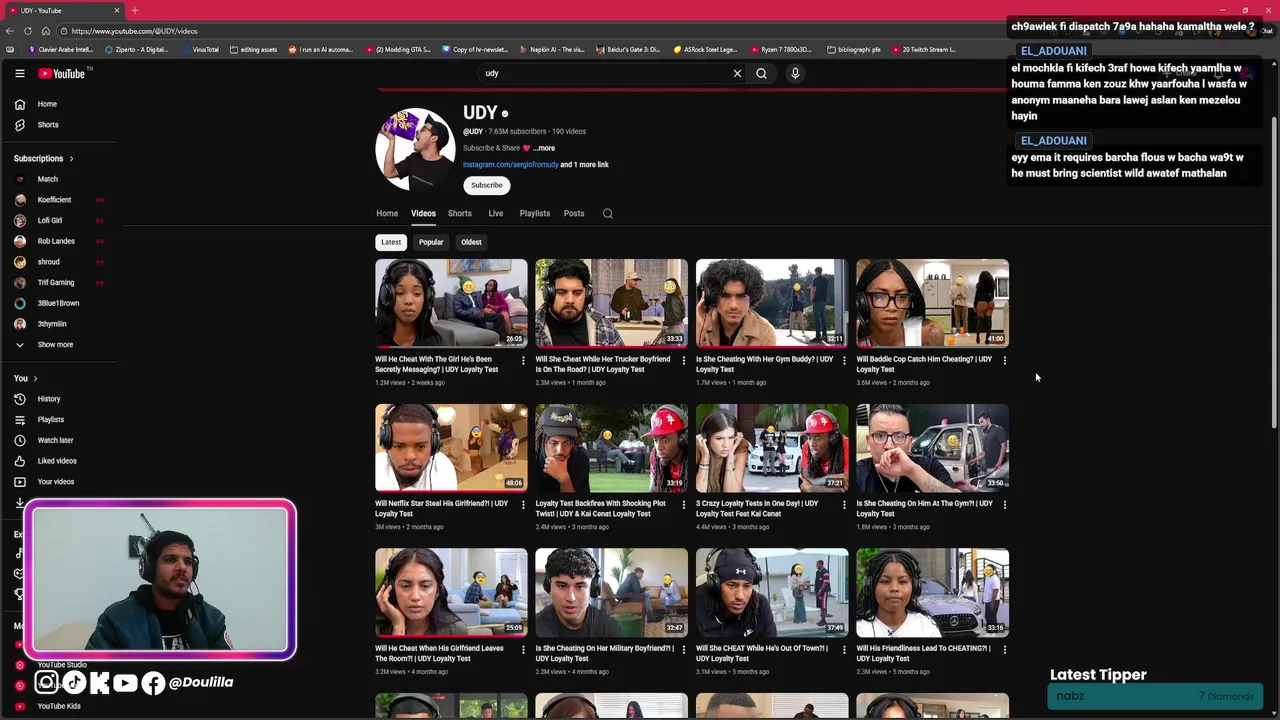The height and width of the screenshot is (720, 1280).
Task: Switch to channel Live tab
Action: (x=496, y=213)
